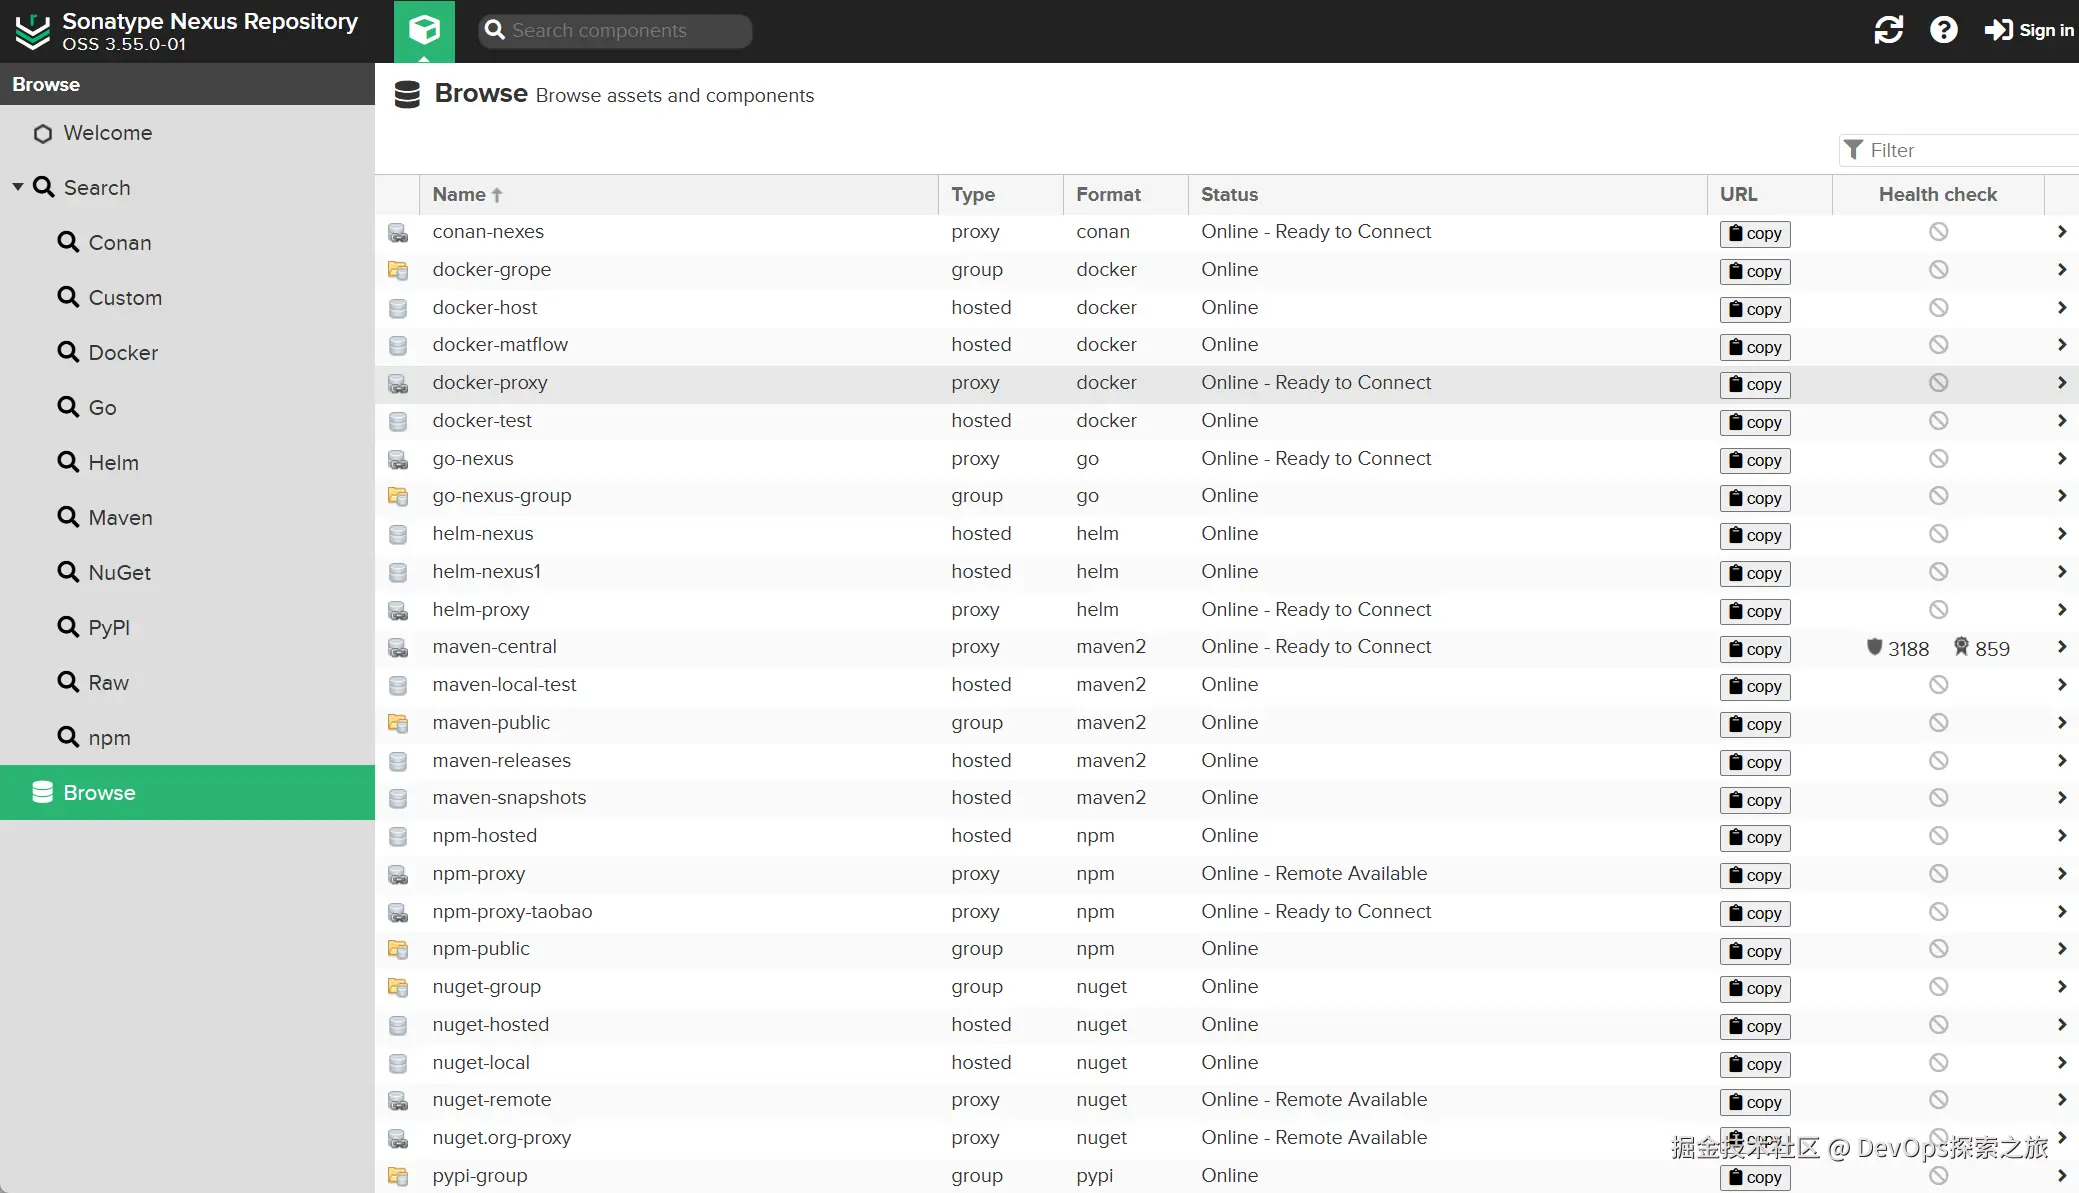Click the refresh icon in header
The height and width of the screenshot is (1193, 2079).
[1888, 30]
